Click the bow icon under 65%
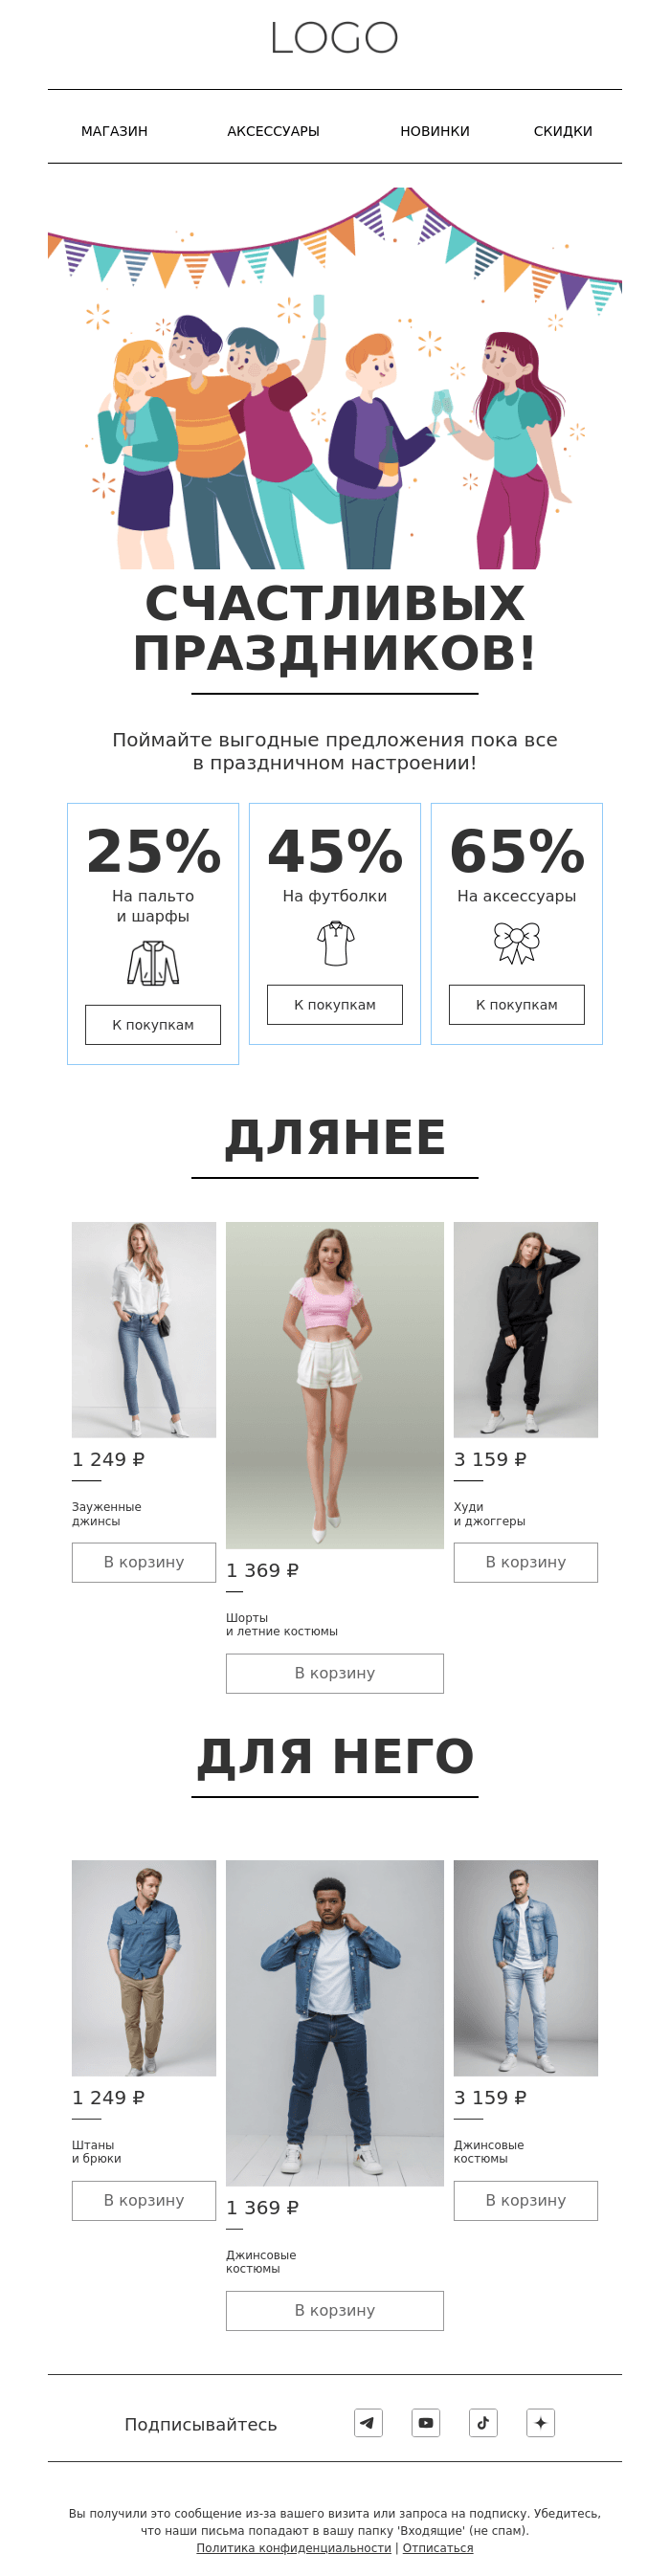The height and width of the screenshot is (2576, 670). 517,943
